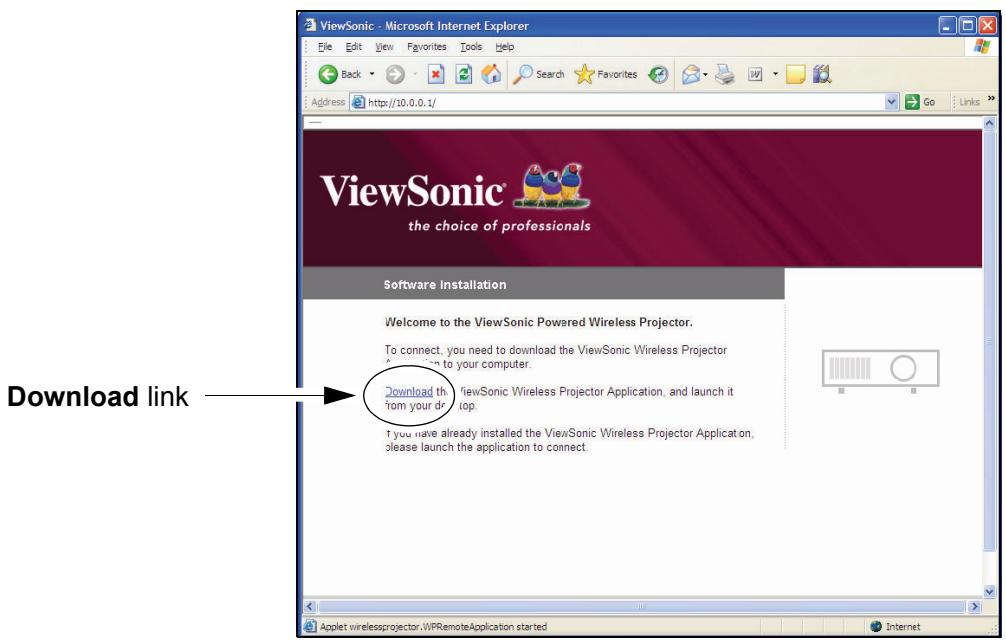
Task: Click the status text Applet wirelessprojector.WPRemoteApplication started
Action: pos(433,626)
